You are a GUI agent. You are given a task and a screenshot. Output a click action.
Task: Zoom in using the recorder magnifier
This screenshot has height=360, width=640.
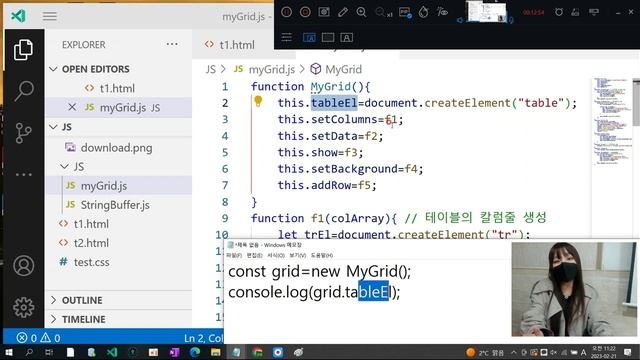pyautogui.click(x=361, y=12)
